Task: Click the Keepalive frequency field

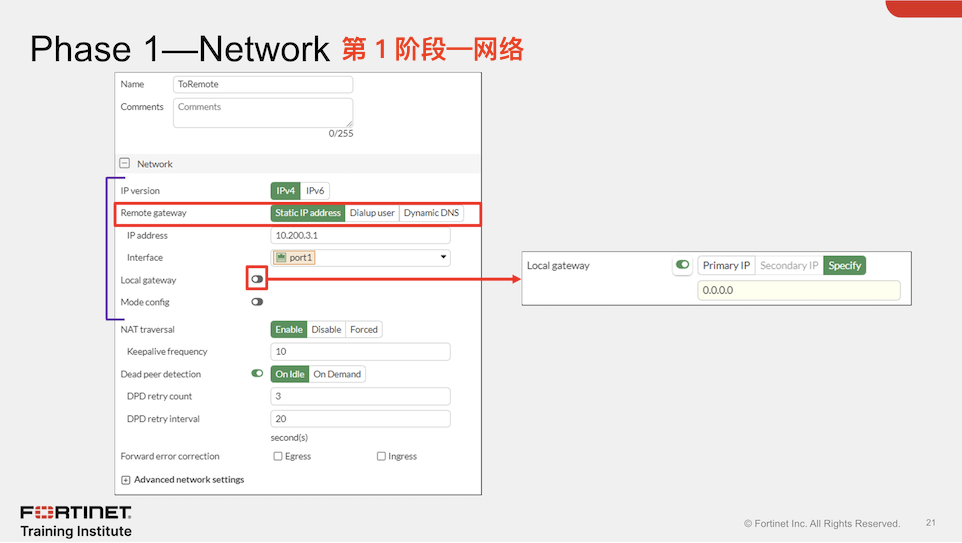Action: tap(361, 352)
